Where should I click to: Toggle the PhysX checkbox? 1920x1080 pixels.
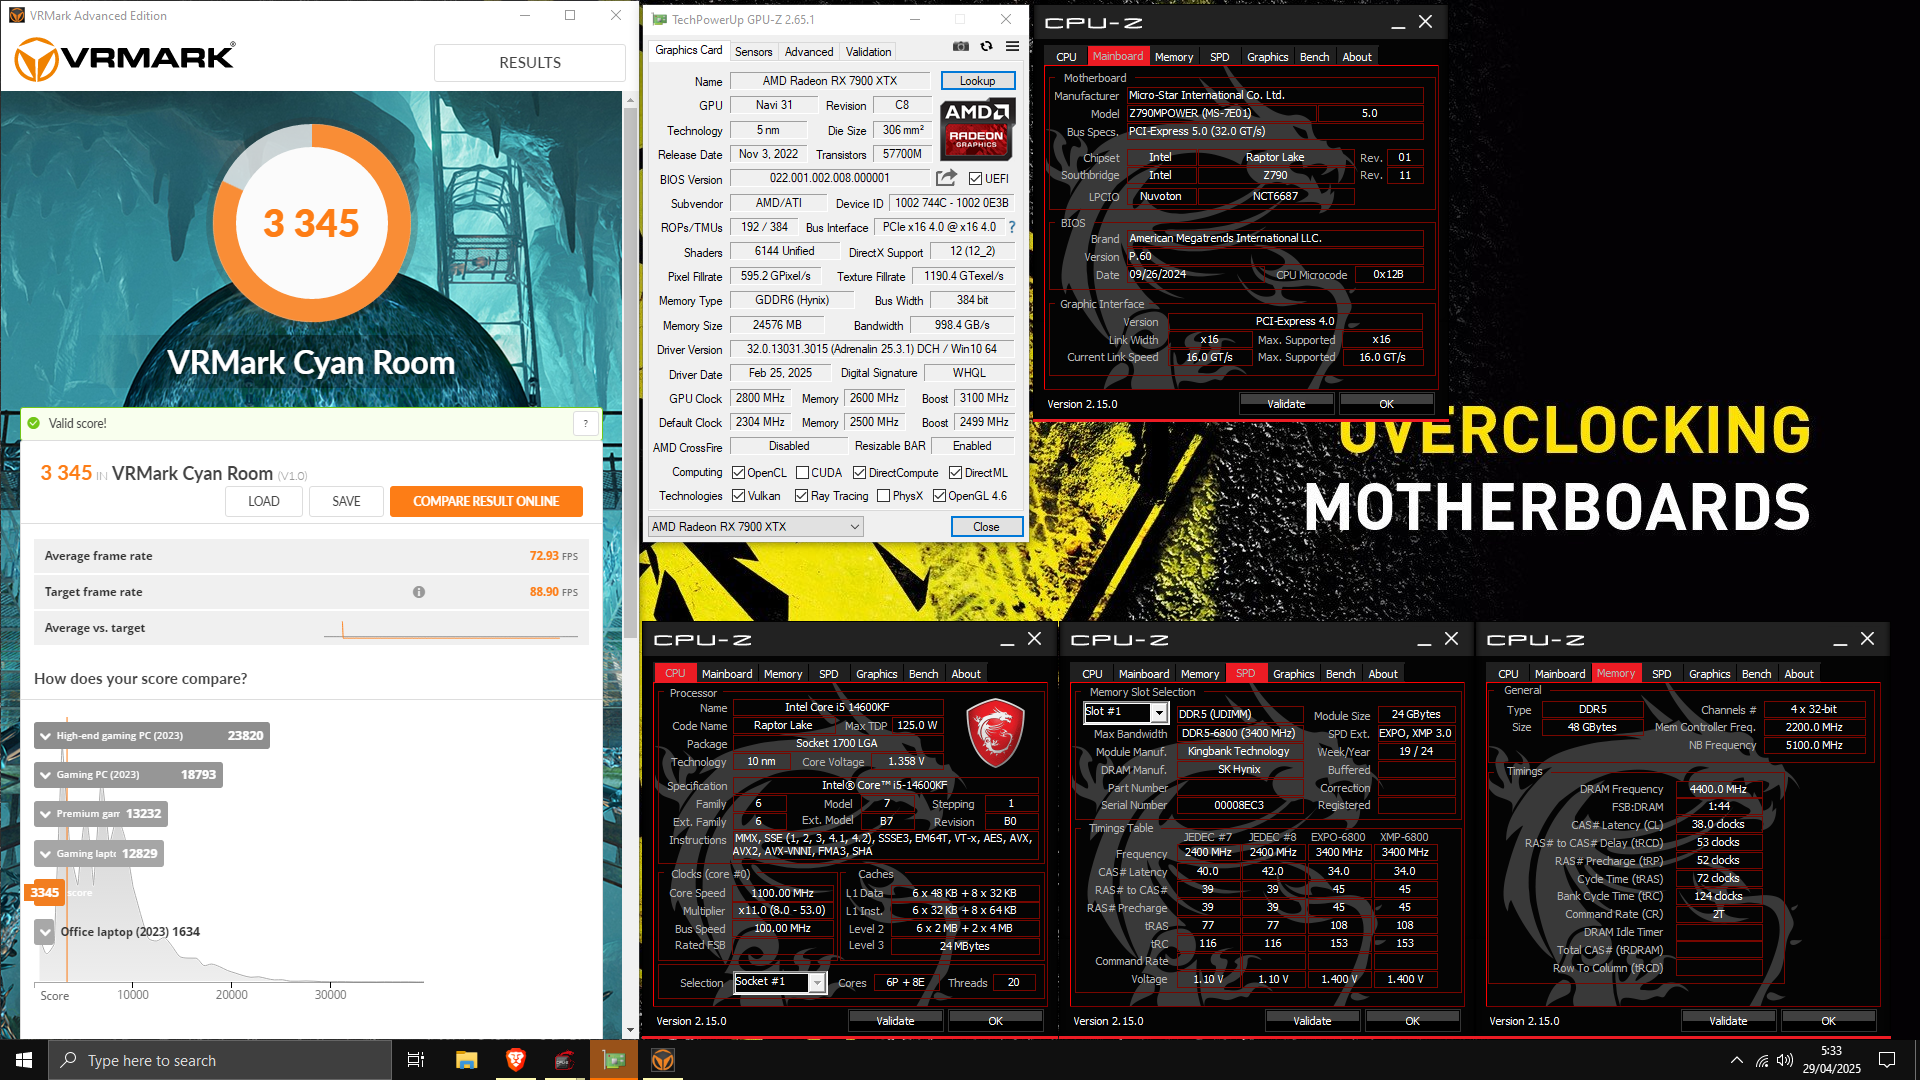tap(883, 496)
